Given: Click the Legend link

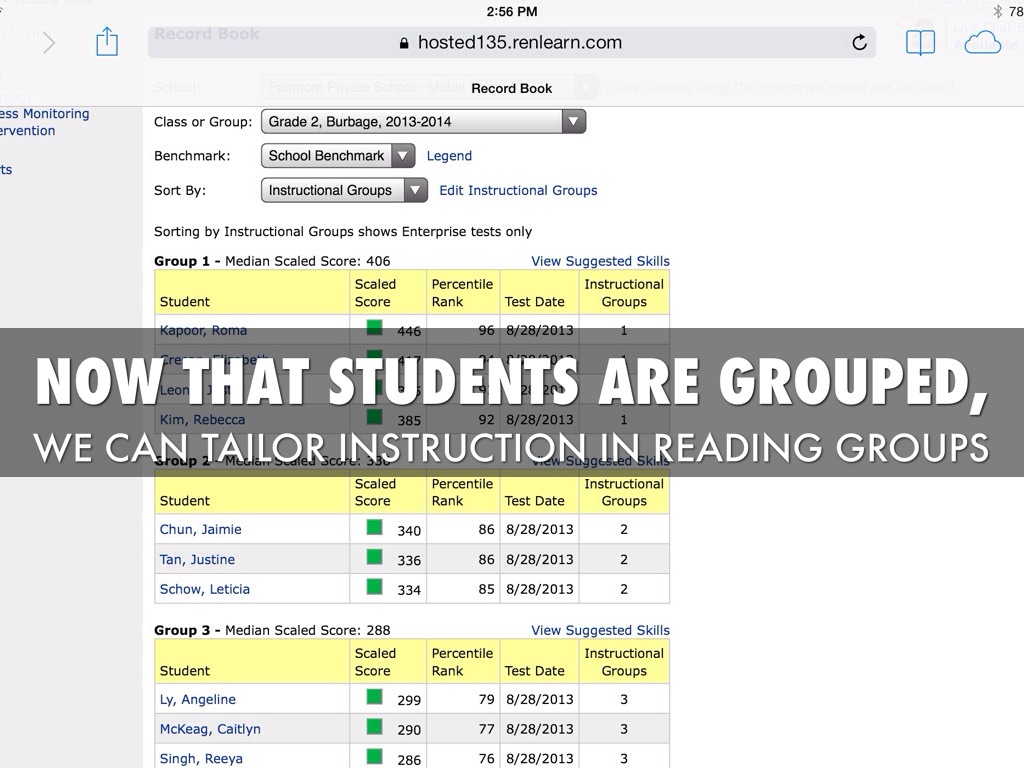Looking at the screenshot, I should point(449,156).
